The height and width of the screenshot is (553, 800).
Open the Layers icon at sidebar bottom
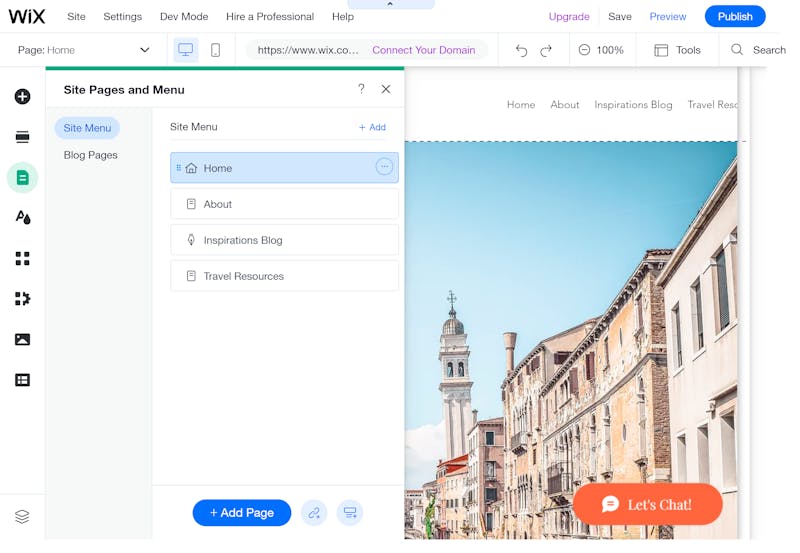22,517
